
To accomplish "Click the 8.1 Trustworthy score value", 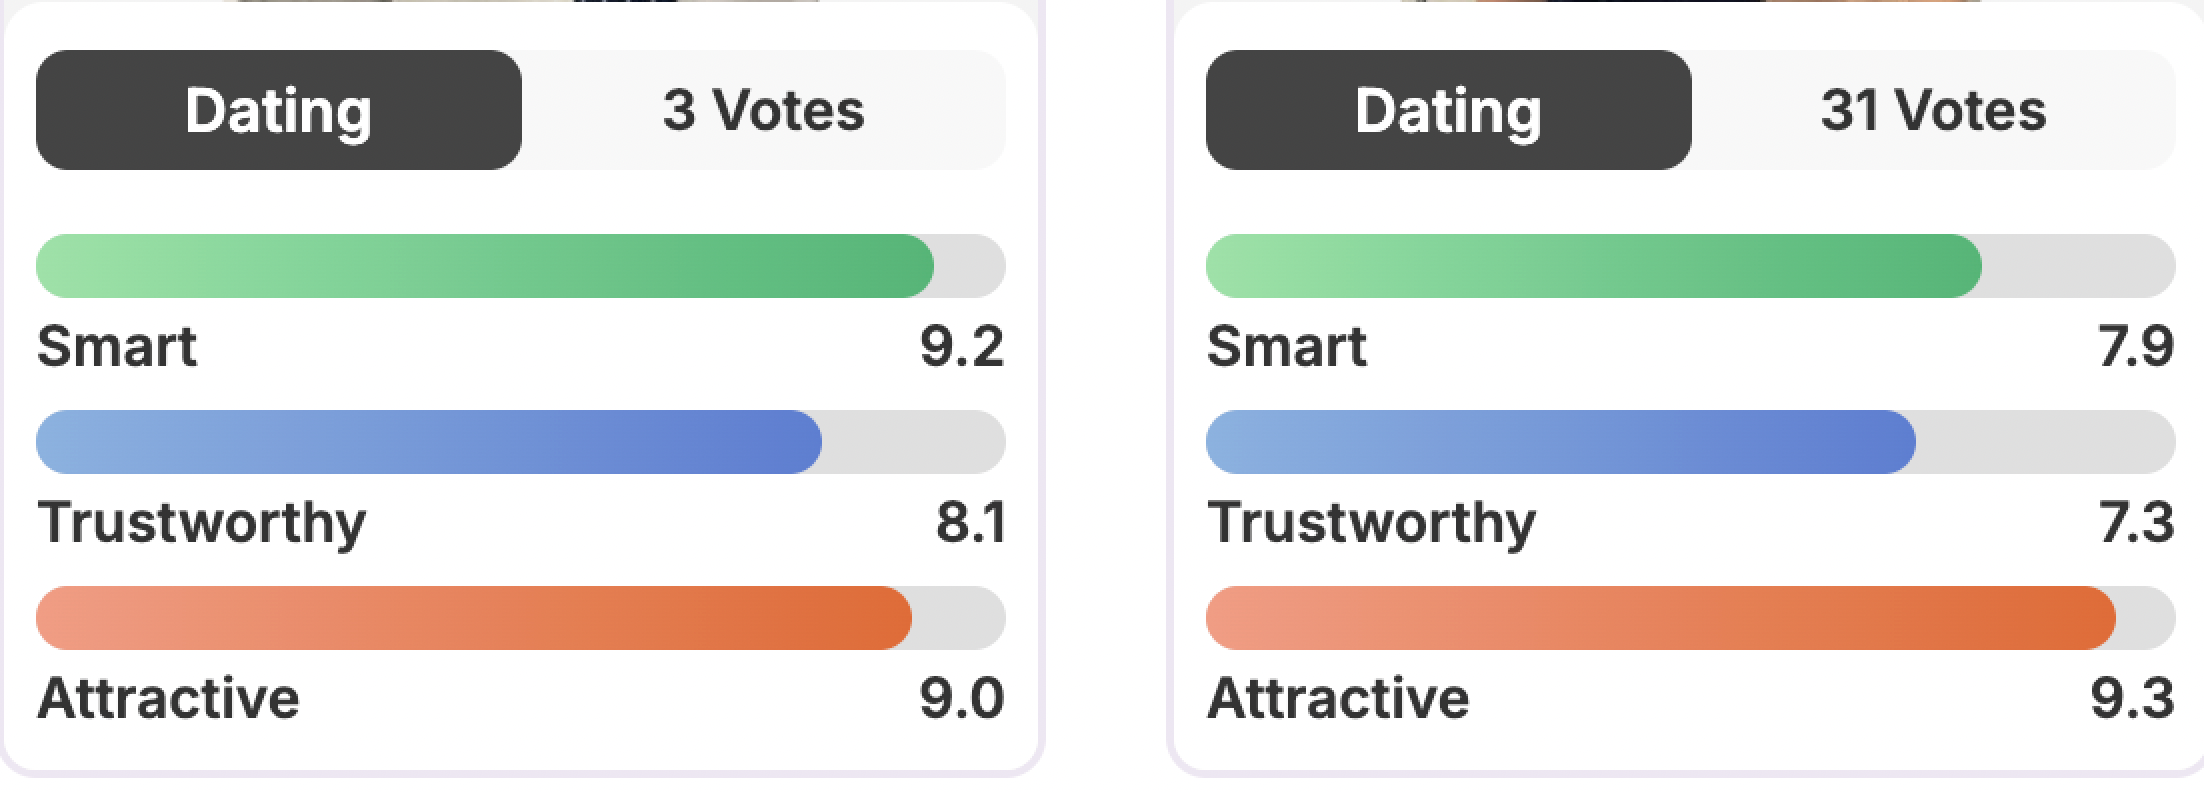I will tap(970, 523).
